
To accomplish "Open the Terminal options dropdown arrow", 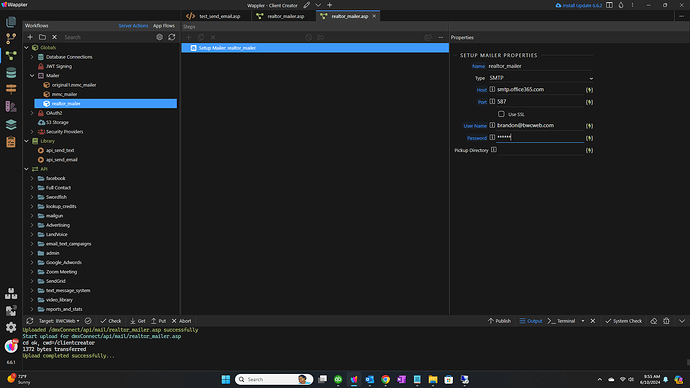I will (x=583, y=321).
